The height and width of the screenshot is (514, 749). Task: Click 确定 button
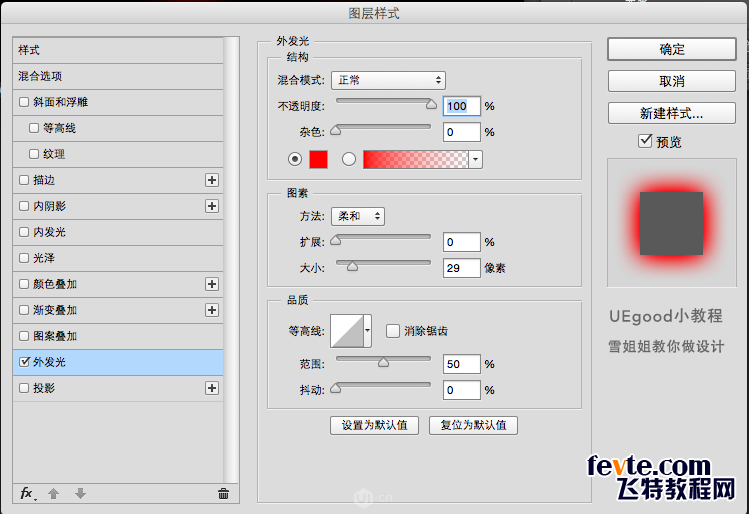point(672,49)
